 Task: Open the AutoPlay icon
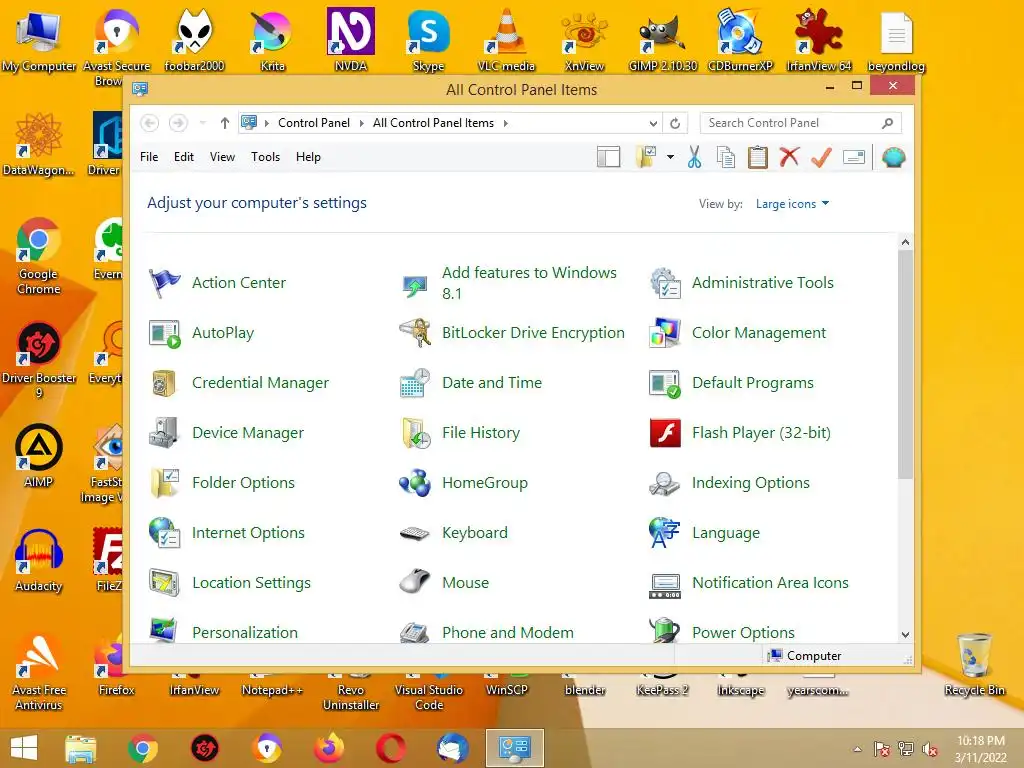(164, 333)
